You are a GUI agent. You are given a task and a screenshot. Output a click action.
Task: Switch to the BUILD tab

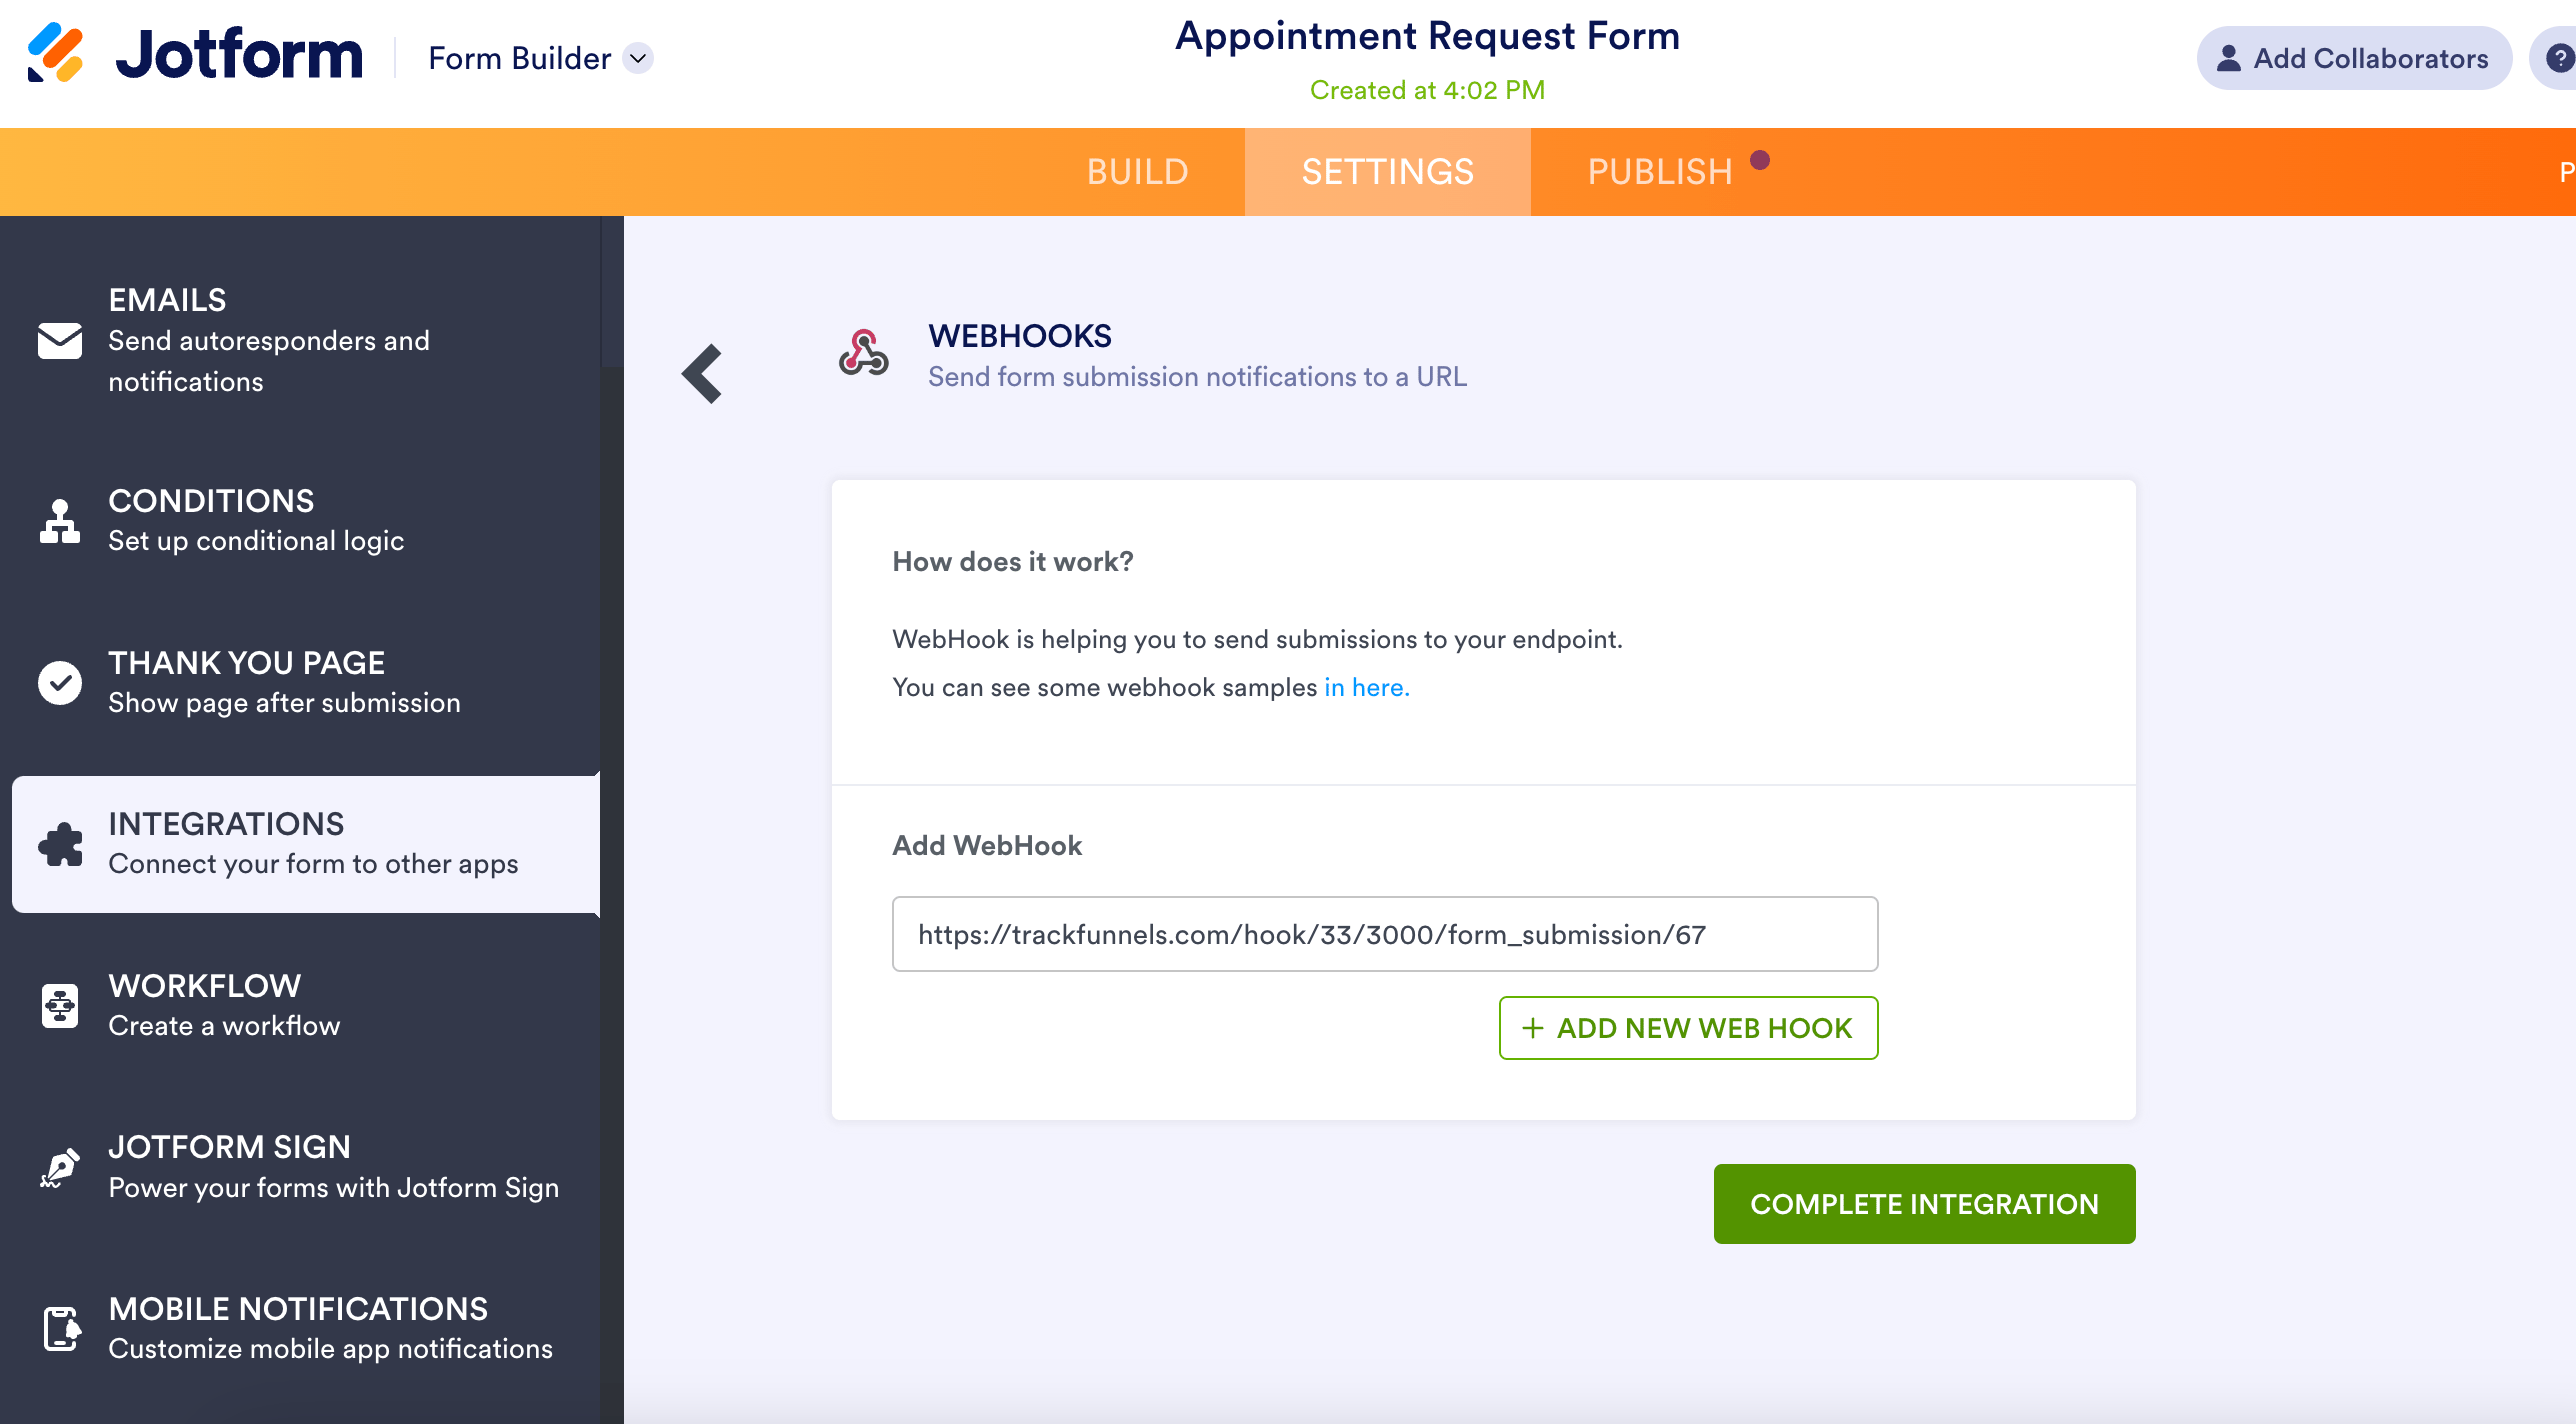click(x=1138, y=172)
